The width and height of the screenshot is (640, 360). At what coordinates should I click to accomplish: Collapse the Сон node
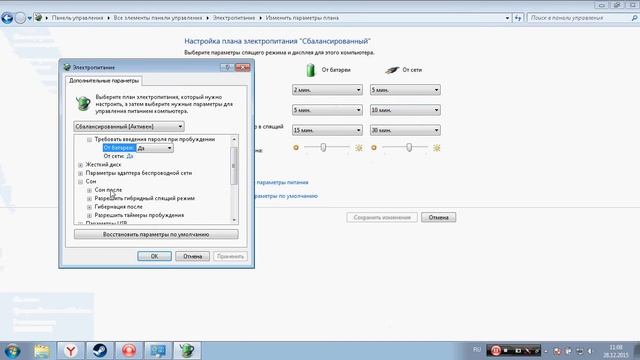coord(81,182)
